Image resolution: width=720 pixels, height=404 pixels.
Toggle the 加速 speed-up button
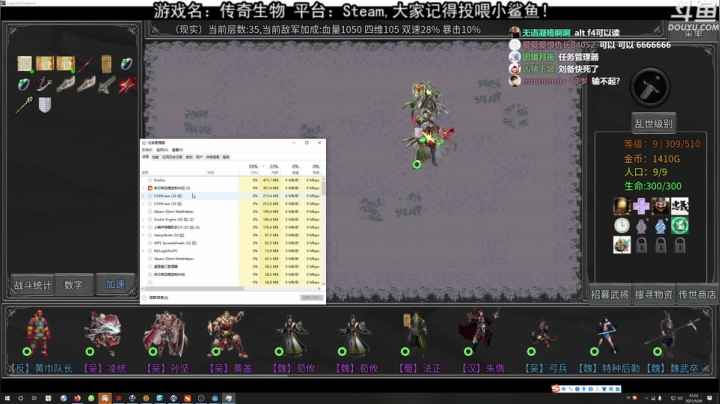[115, 285]
